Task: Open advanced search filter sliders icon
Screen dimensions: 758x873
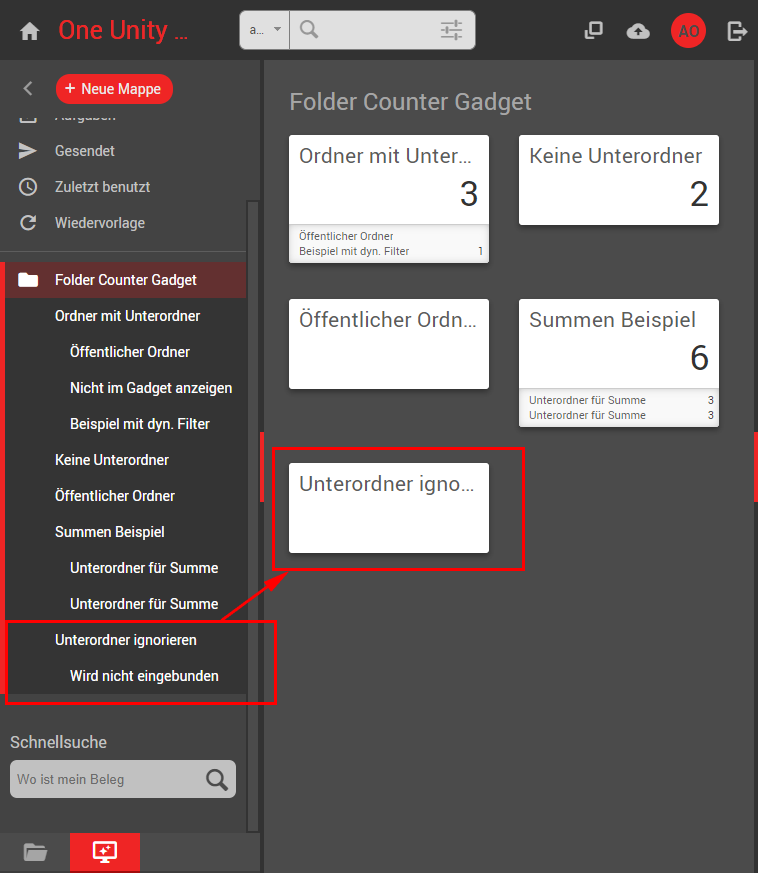Action: (x=451, y=30)
